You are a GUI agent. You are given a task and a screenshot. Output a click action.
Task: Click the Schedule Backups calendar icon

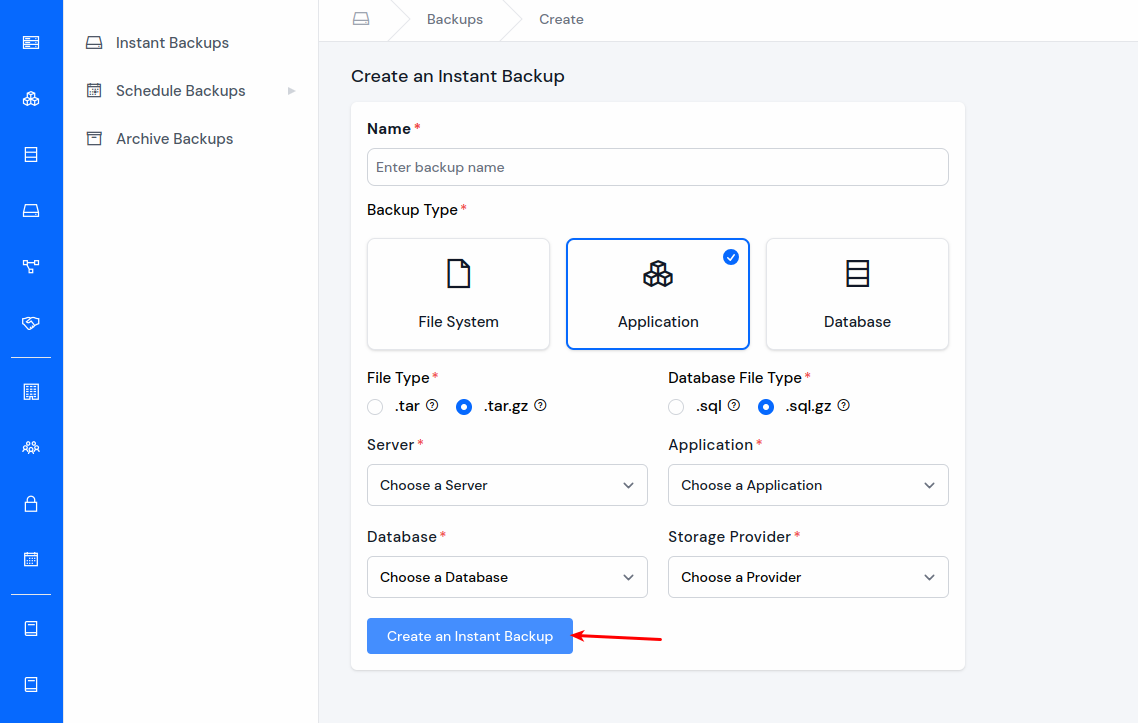click(94, 91)
